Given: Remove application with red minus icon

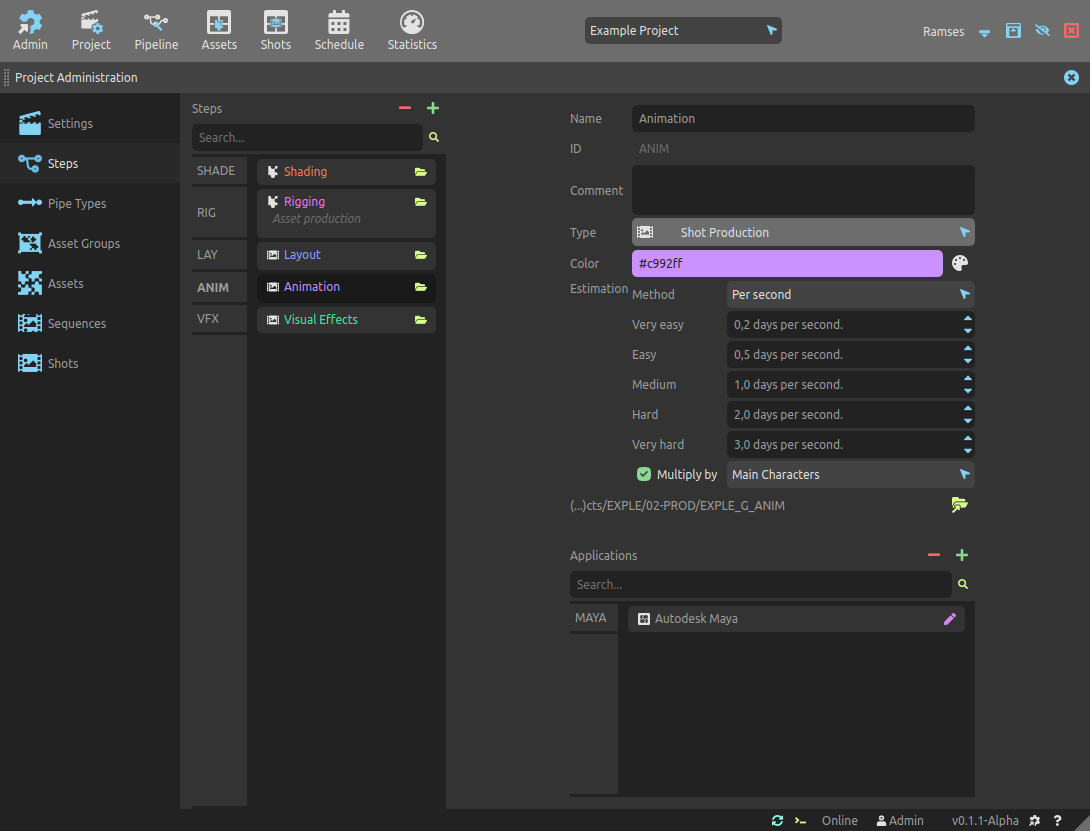Looking at the screenshot, I should point(934,555).
